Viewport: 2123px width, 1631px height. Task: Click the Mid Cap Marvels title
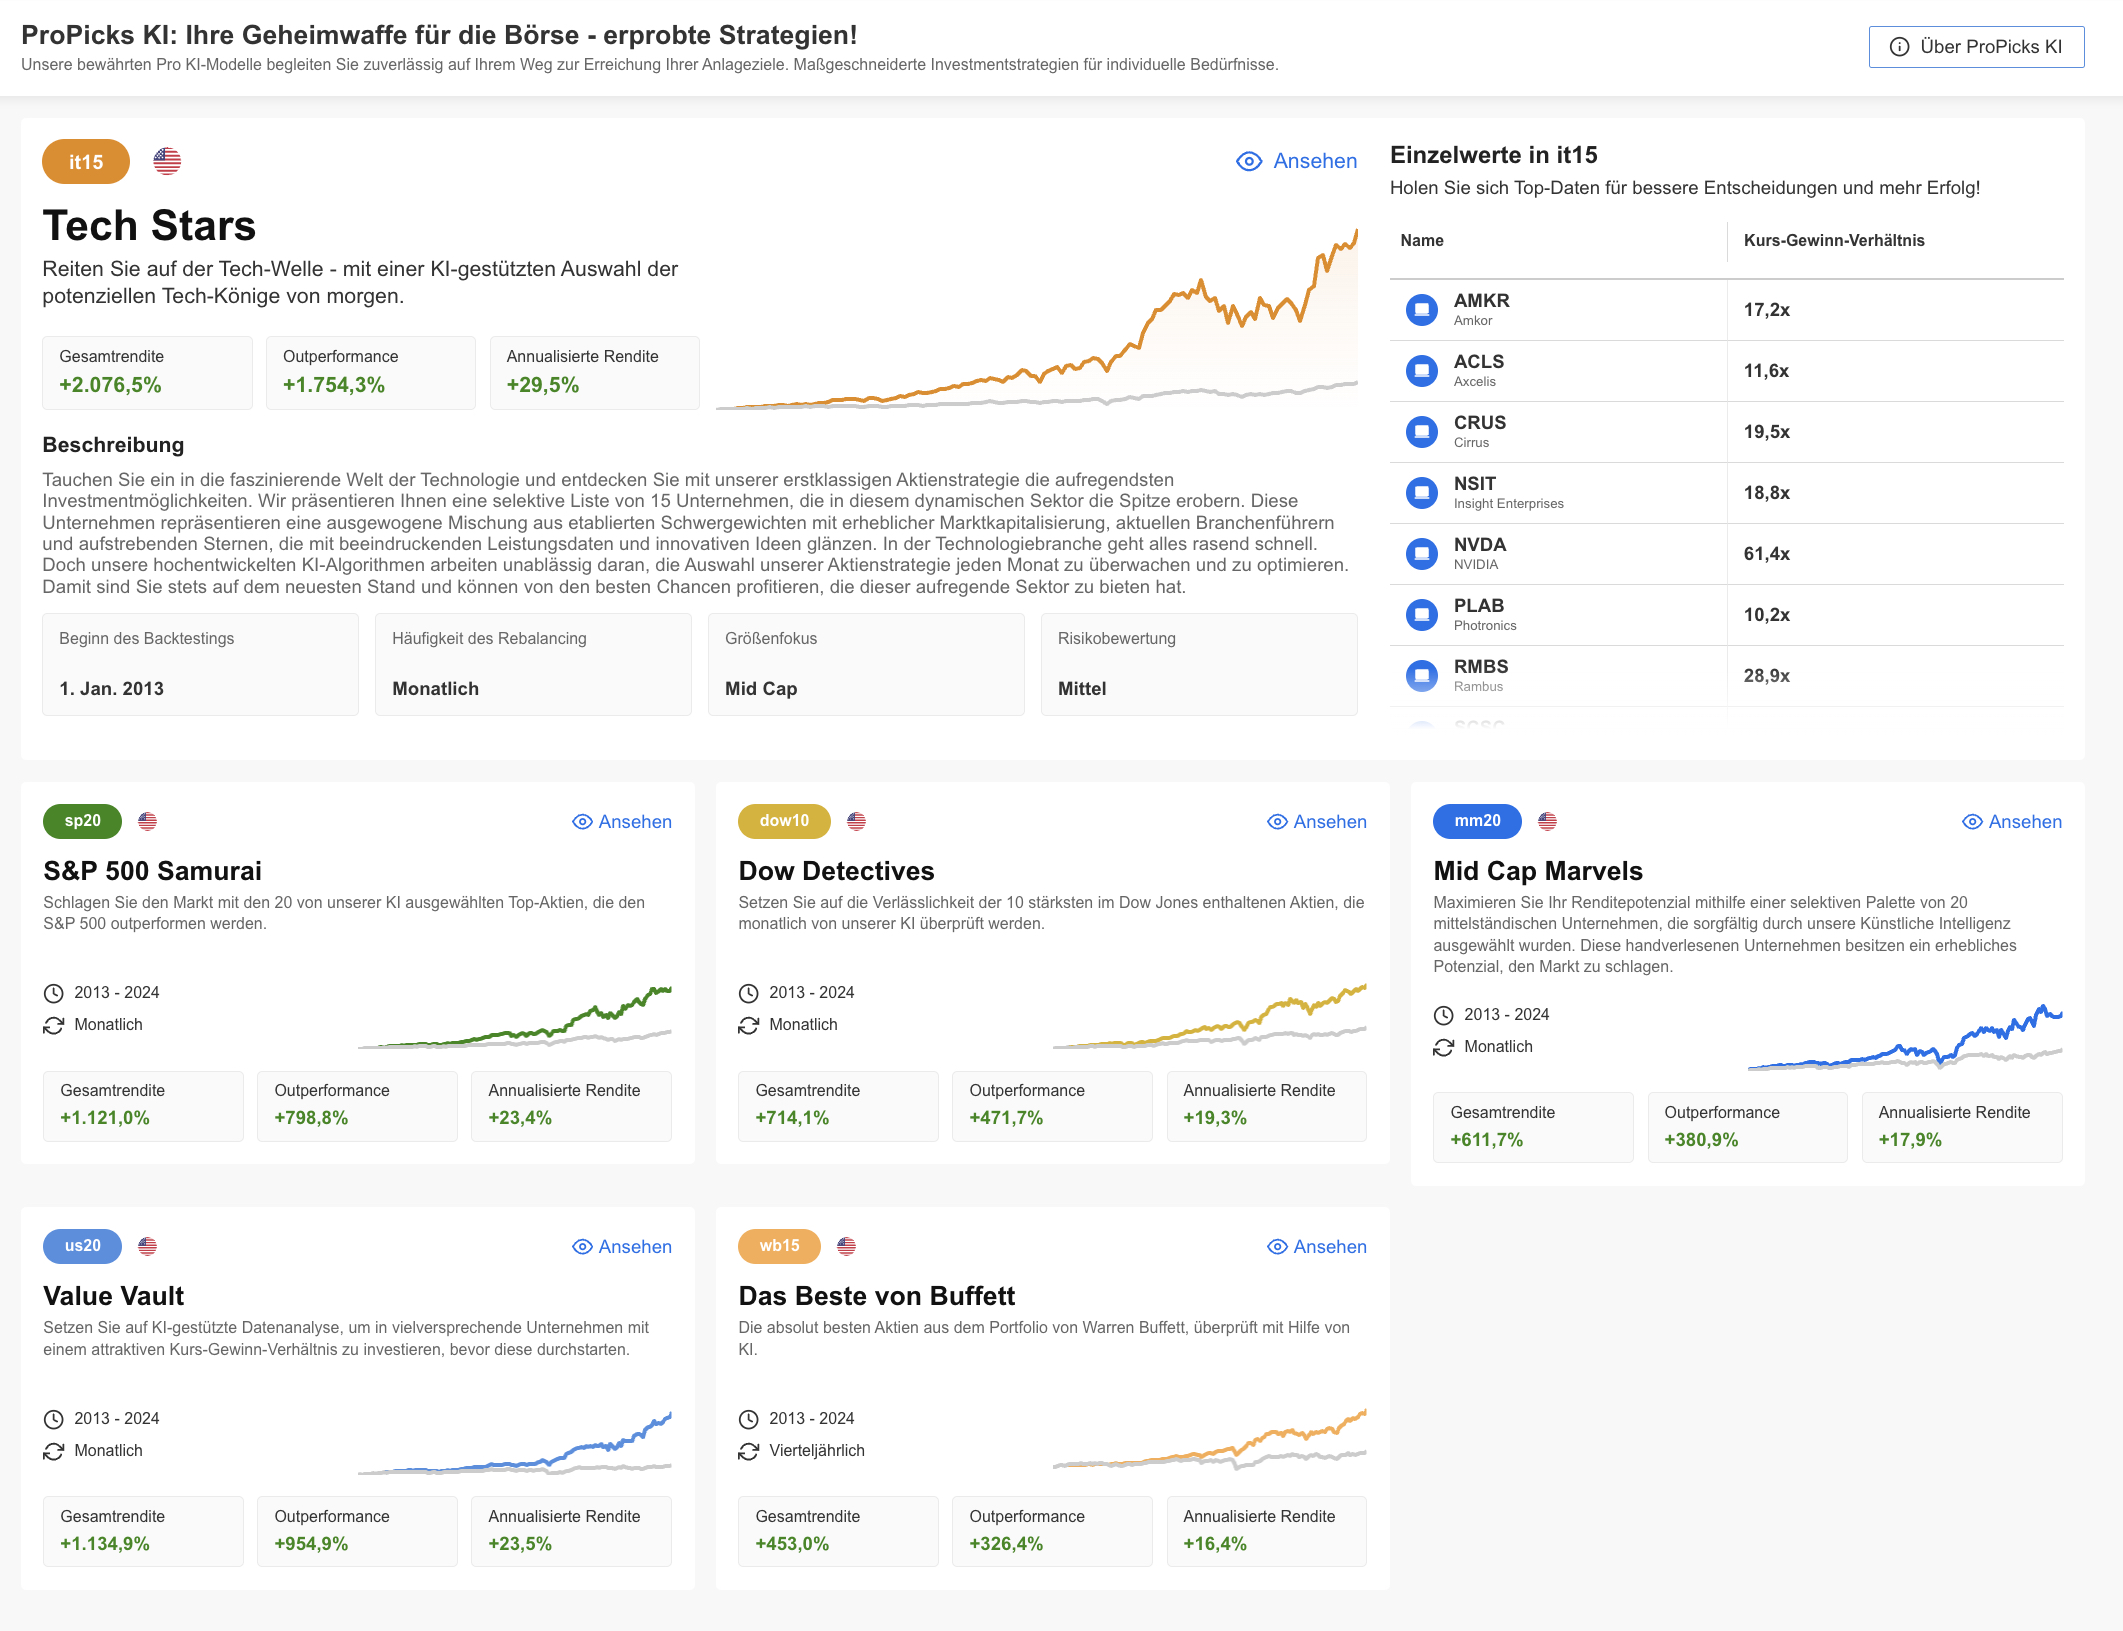1538,871
